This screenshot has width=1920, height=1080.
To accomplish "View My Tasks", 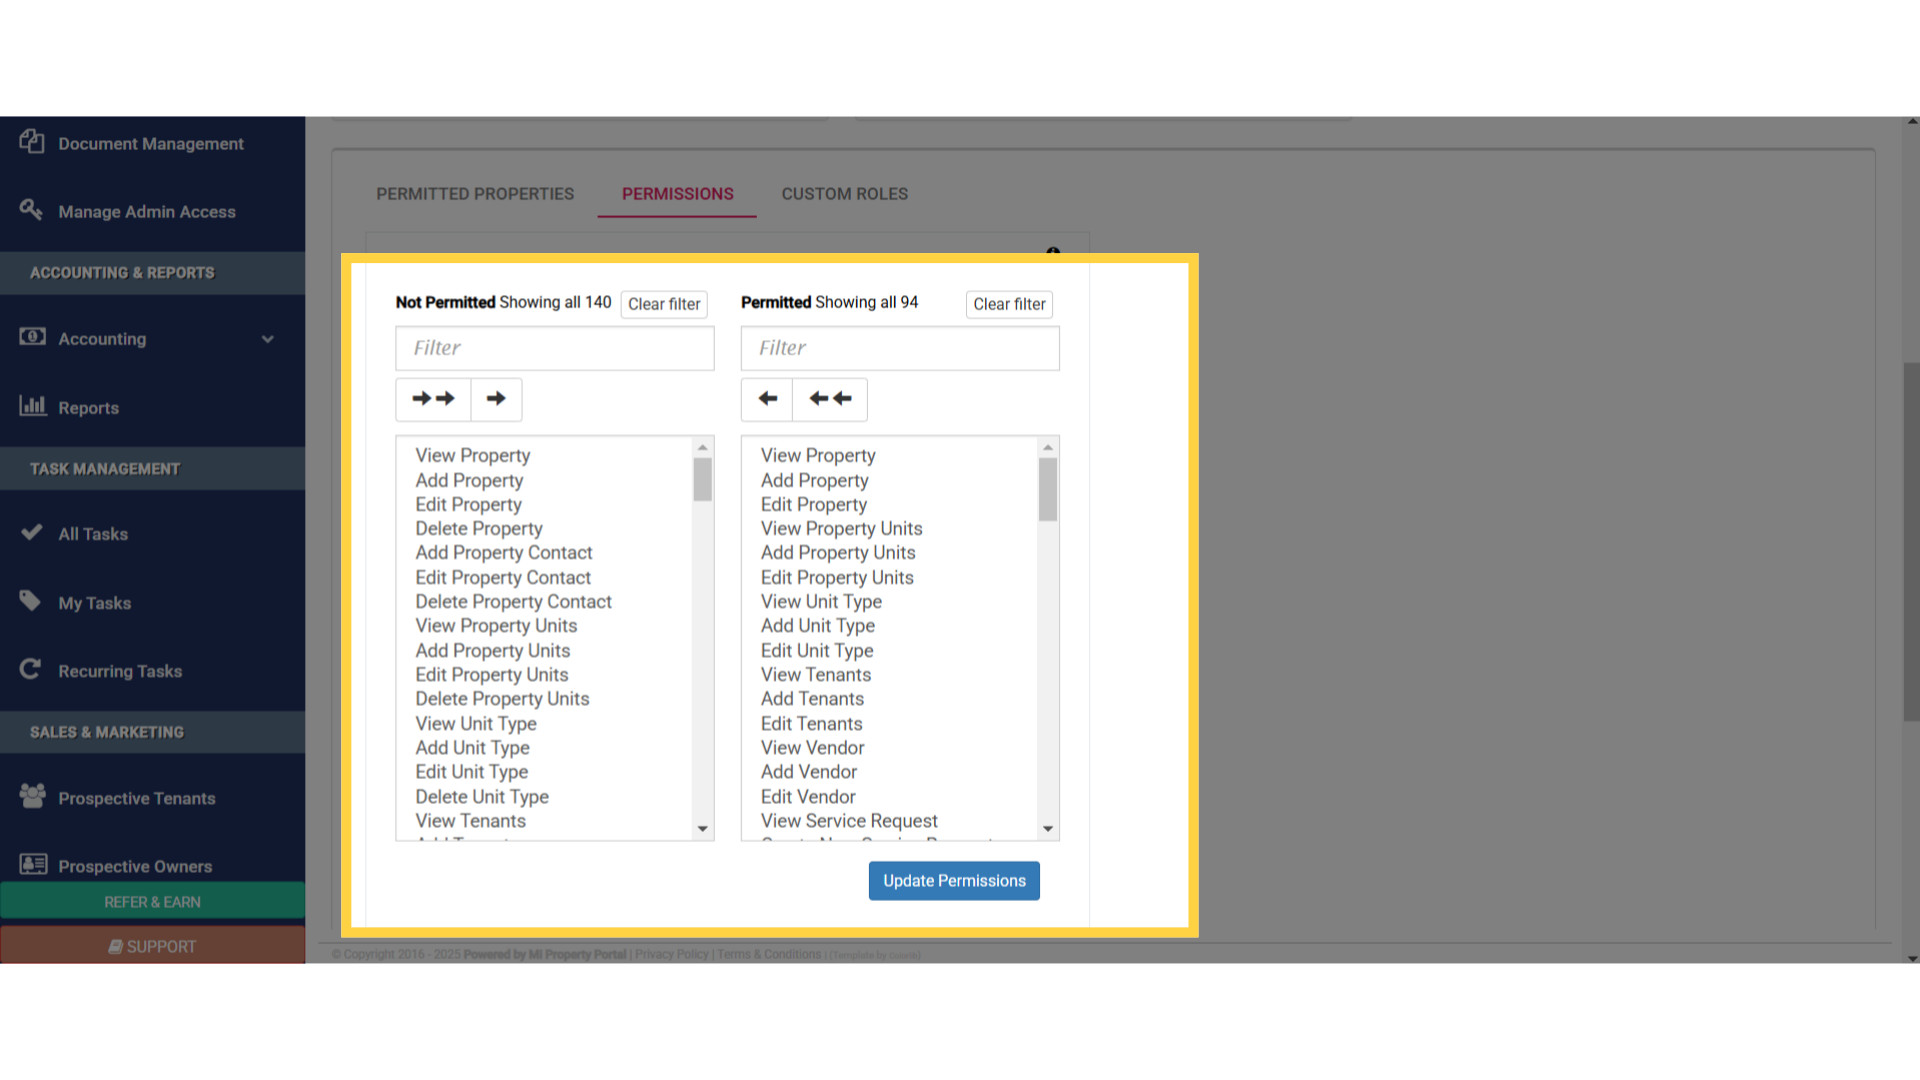I will coord(94,602).
